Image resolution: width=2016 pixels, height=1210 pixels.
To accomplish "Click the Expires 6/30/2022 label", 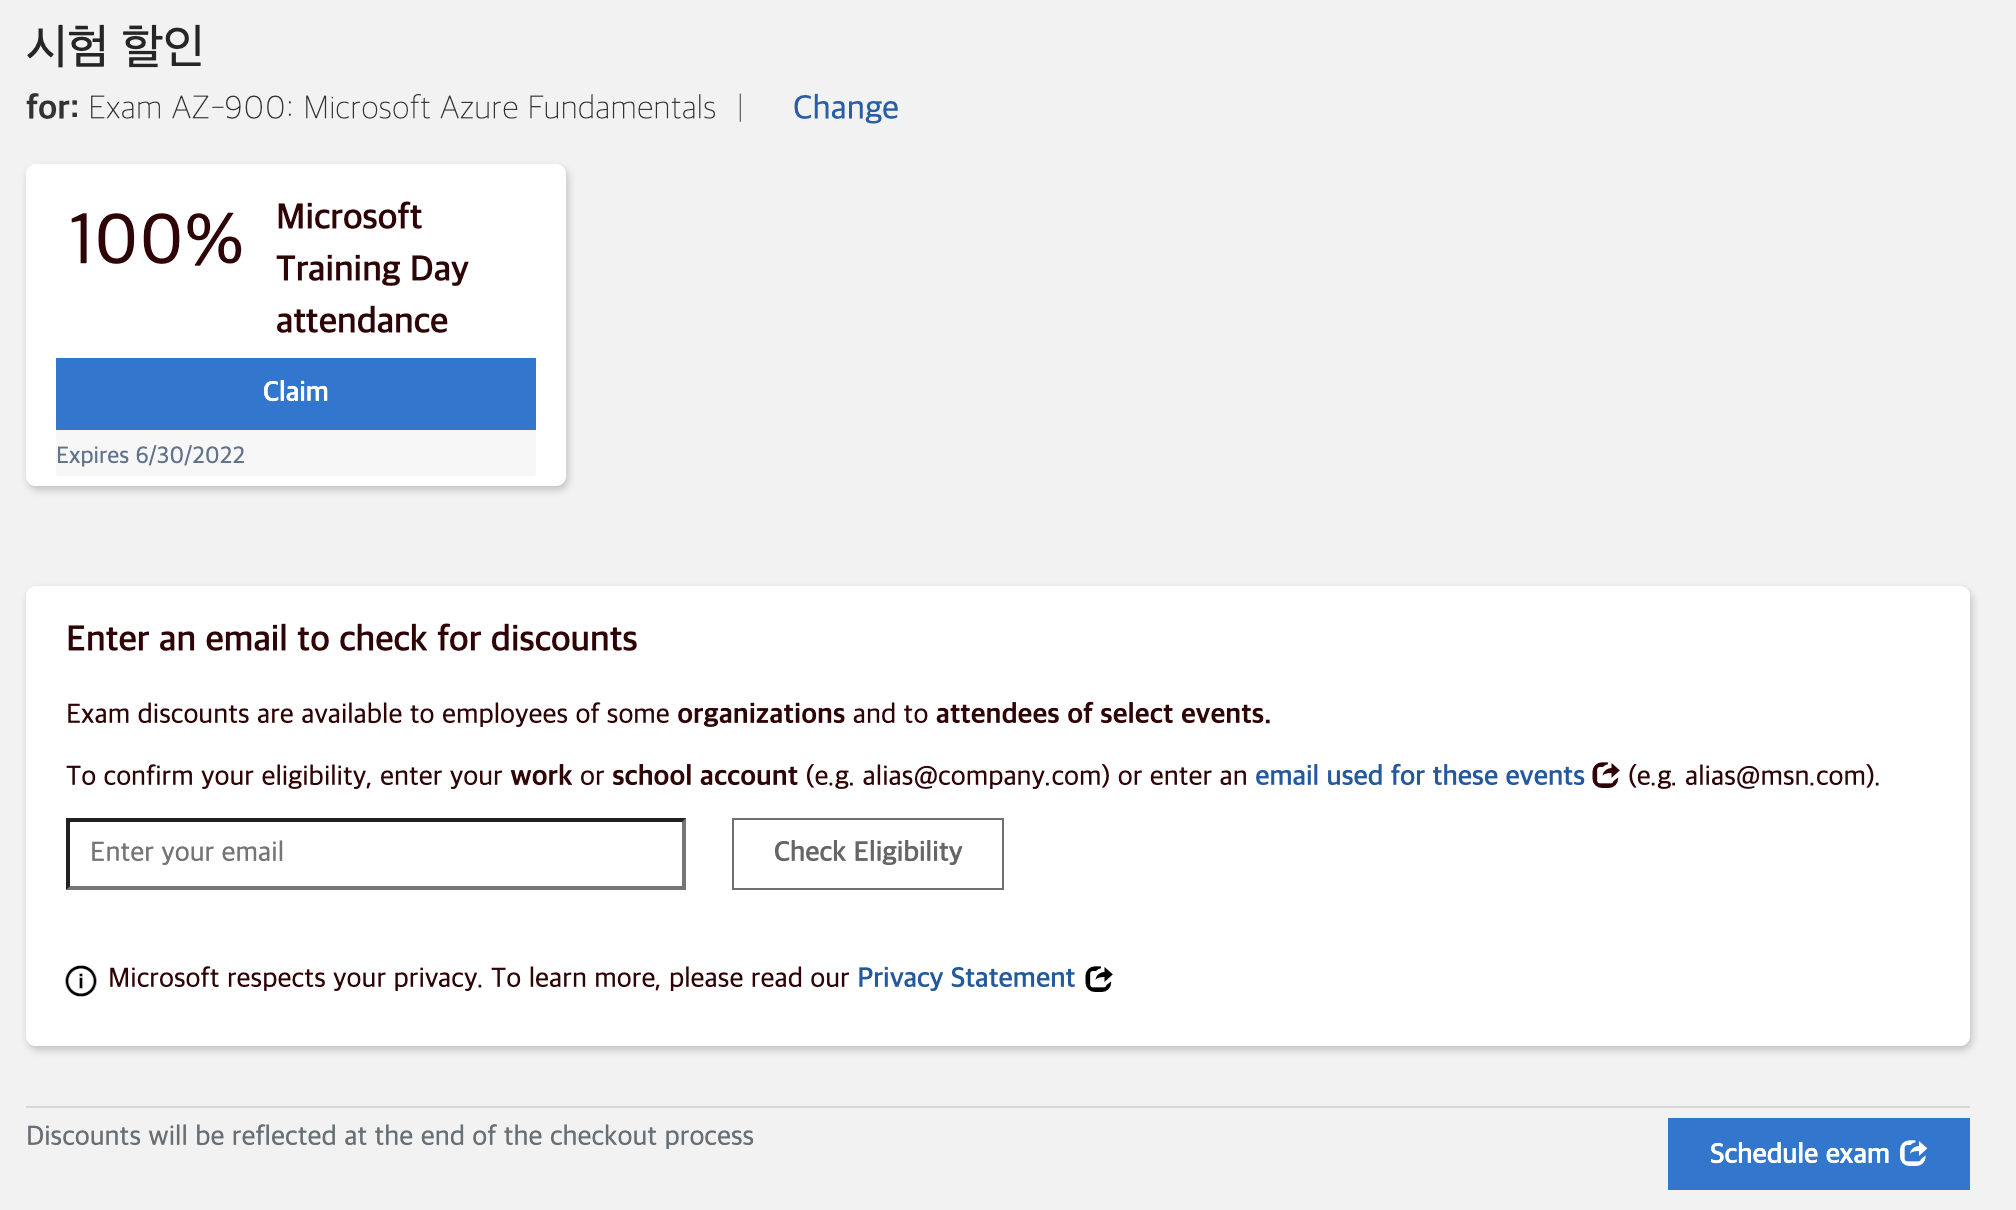I will [150, 455].
